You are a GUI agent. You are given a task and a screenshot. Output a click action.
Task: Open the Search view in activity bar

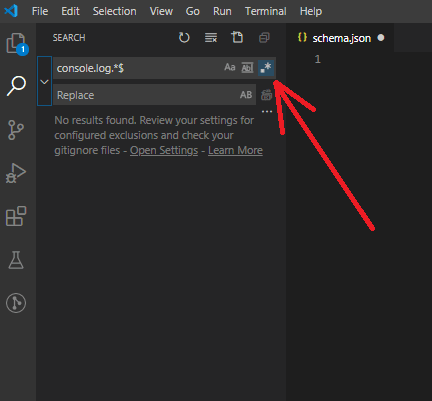point(16,86)
